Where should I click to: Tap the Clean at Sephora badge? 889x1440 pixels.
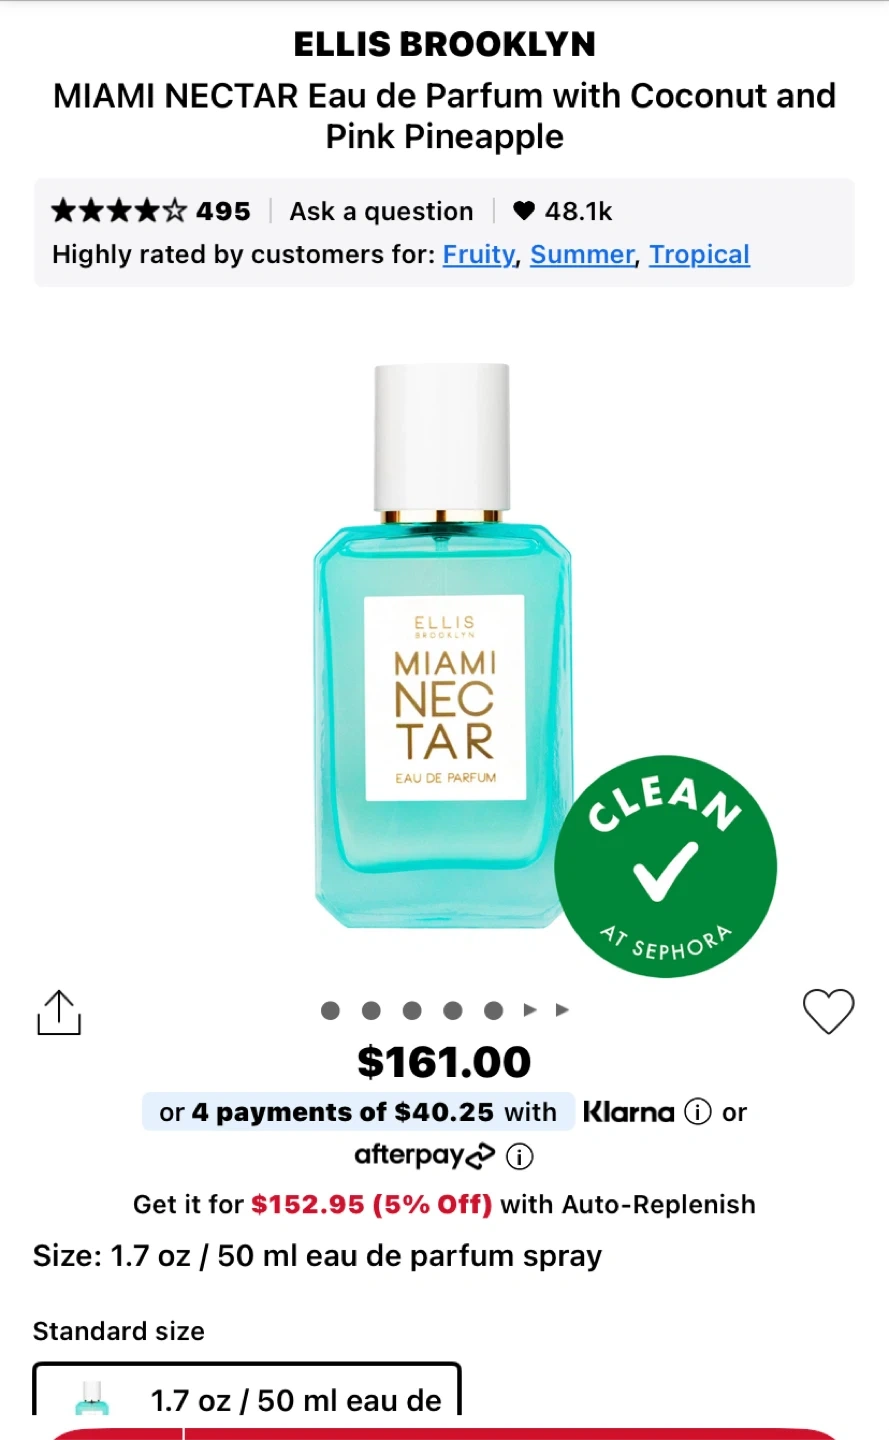[666, 866]
